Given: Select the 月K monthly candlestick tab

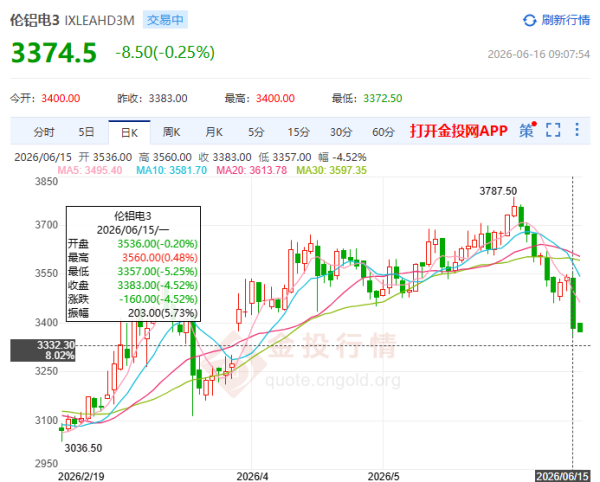Looking at the screenshot, I should pyautogui.click(x=214, y=132).
